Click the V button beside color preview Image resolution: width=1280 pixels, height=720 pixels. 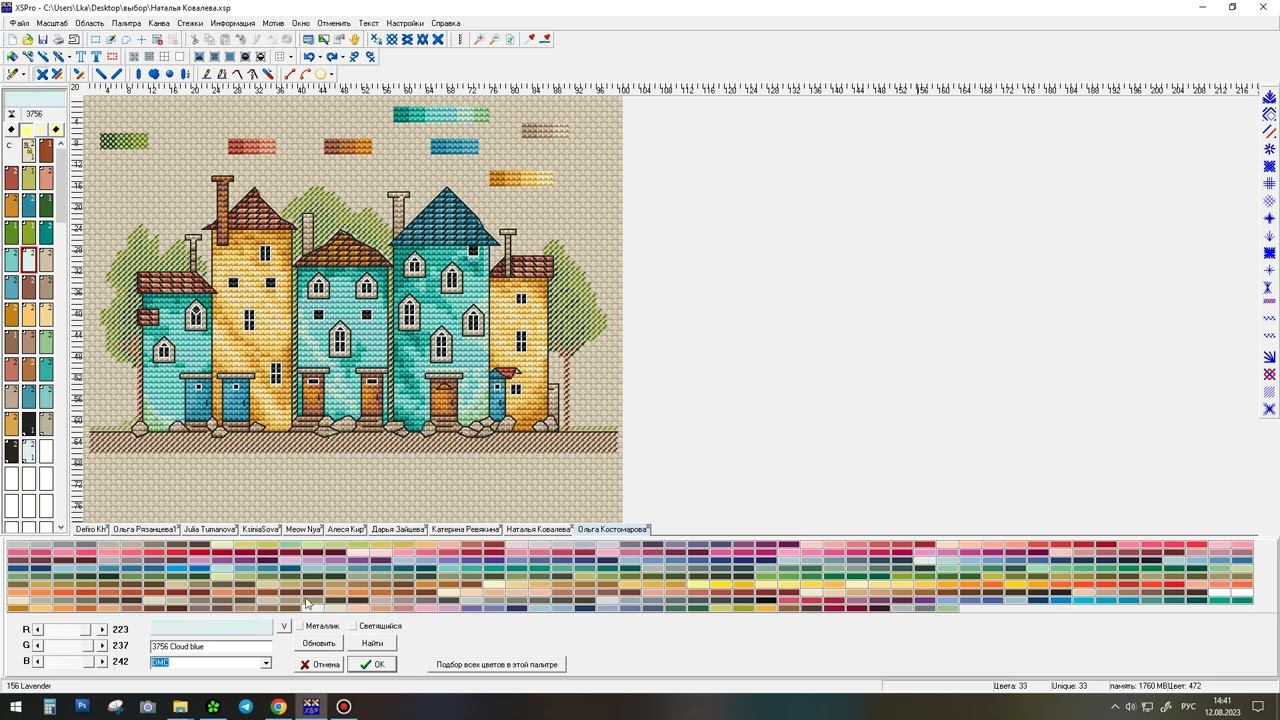pyautogui.click(x=284, y=626)
